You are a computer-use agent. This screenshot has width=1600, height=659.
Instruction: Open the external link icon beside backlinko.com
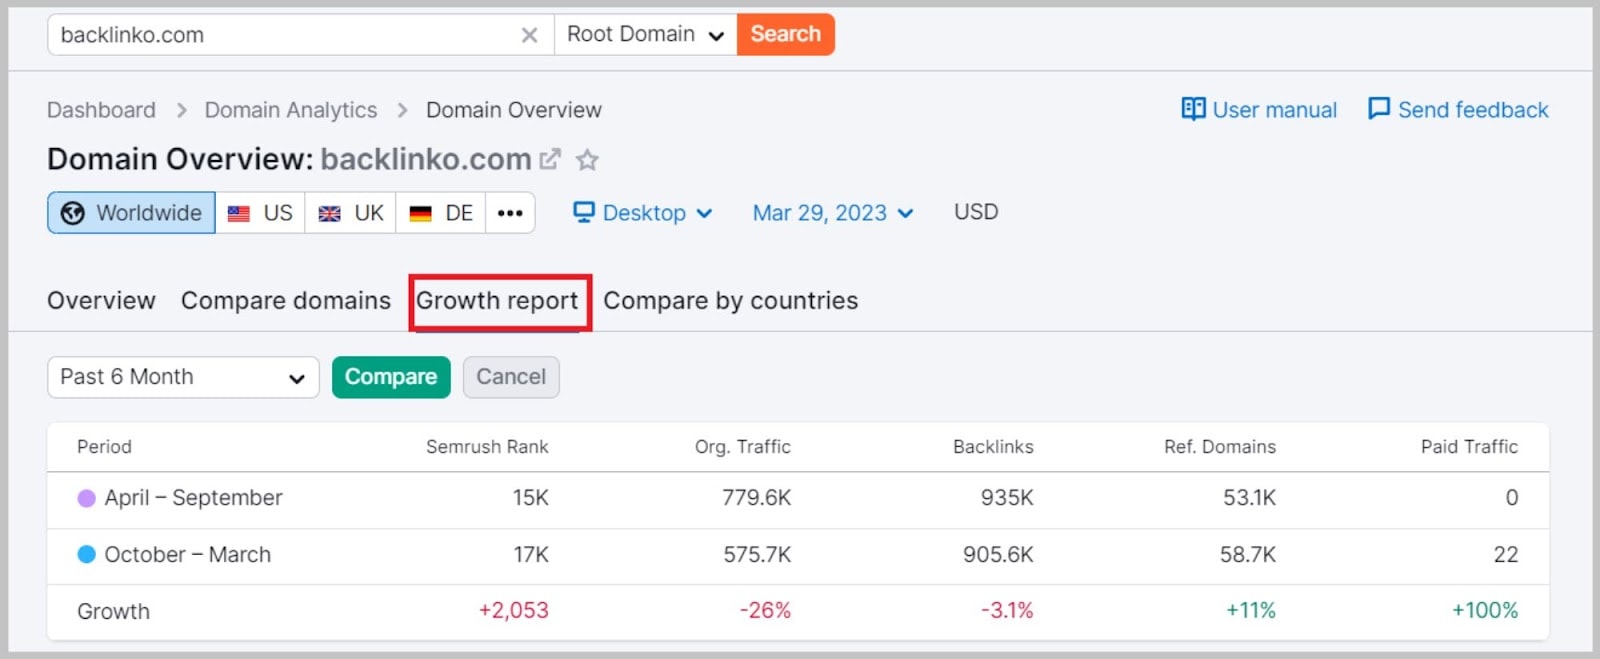[550, 159]
